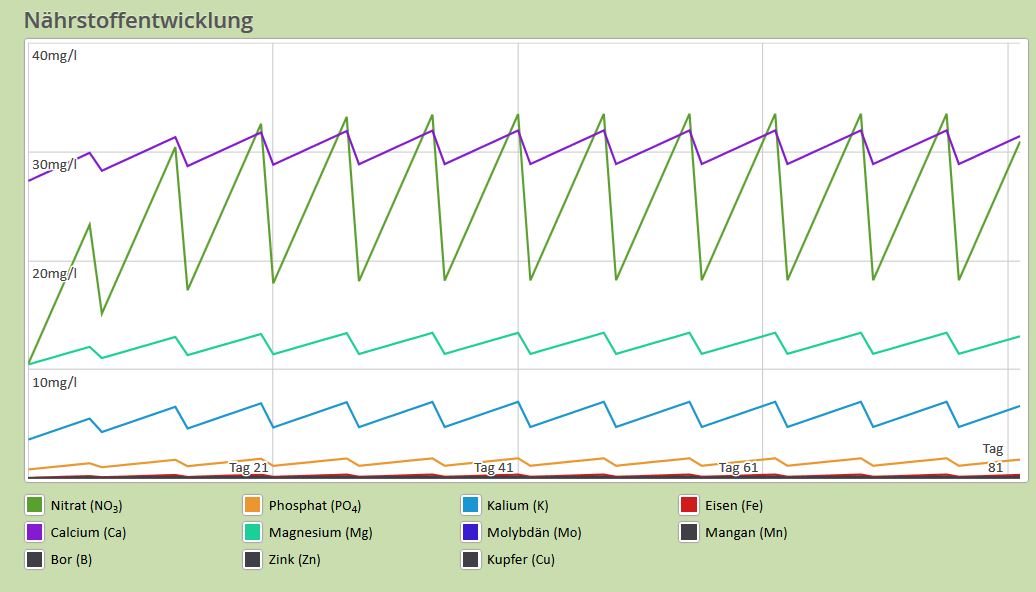This screenshot has height=592, width=1036.
Task: Enable the Mangan (Mn) series in the legend
Action: tap(688, 532)
